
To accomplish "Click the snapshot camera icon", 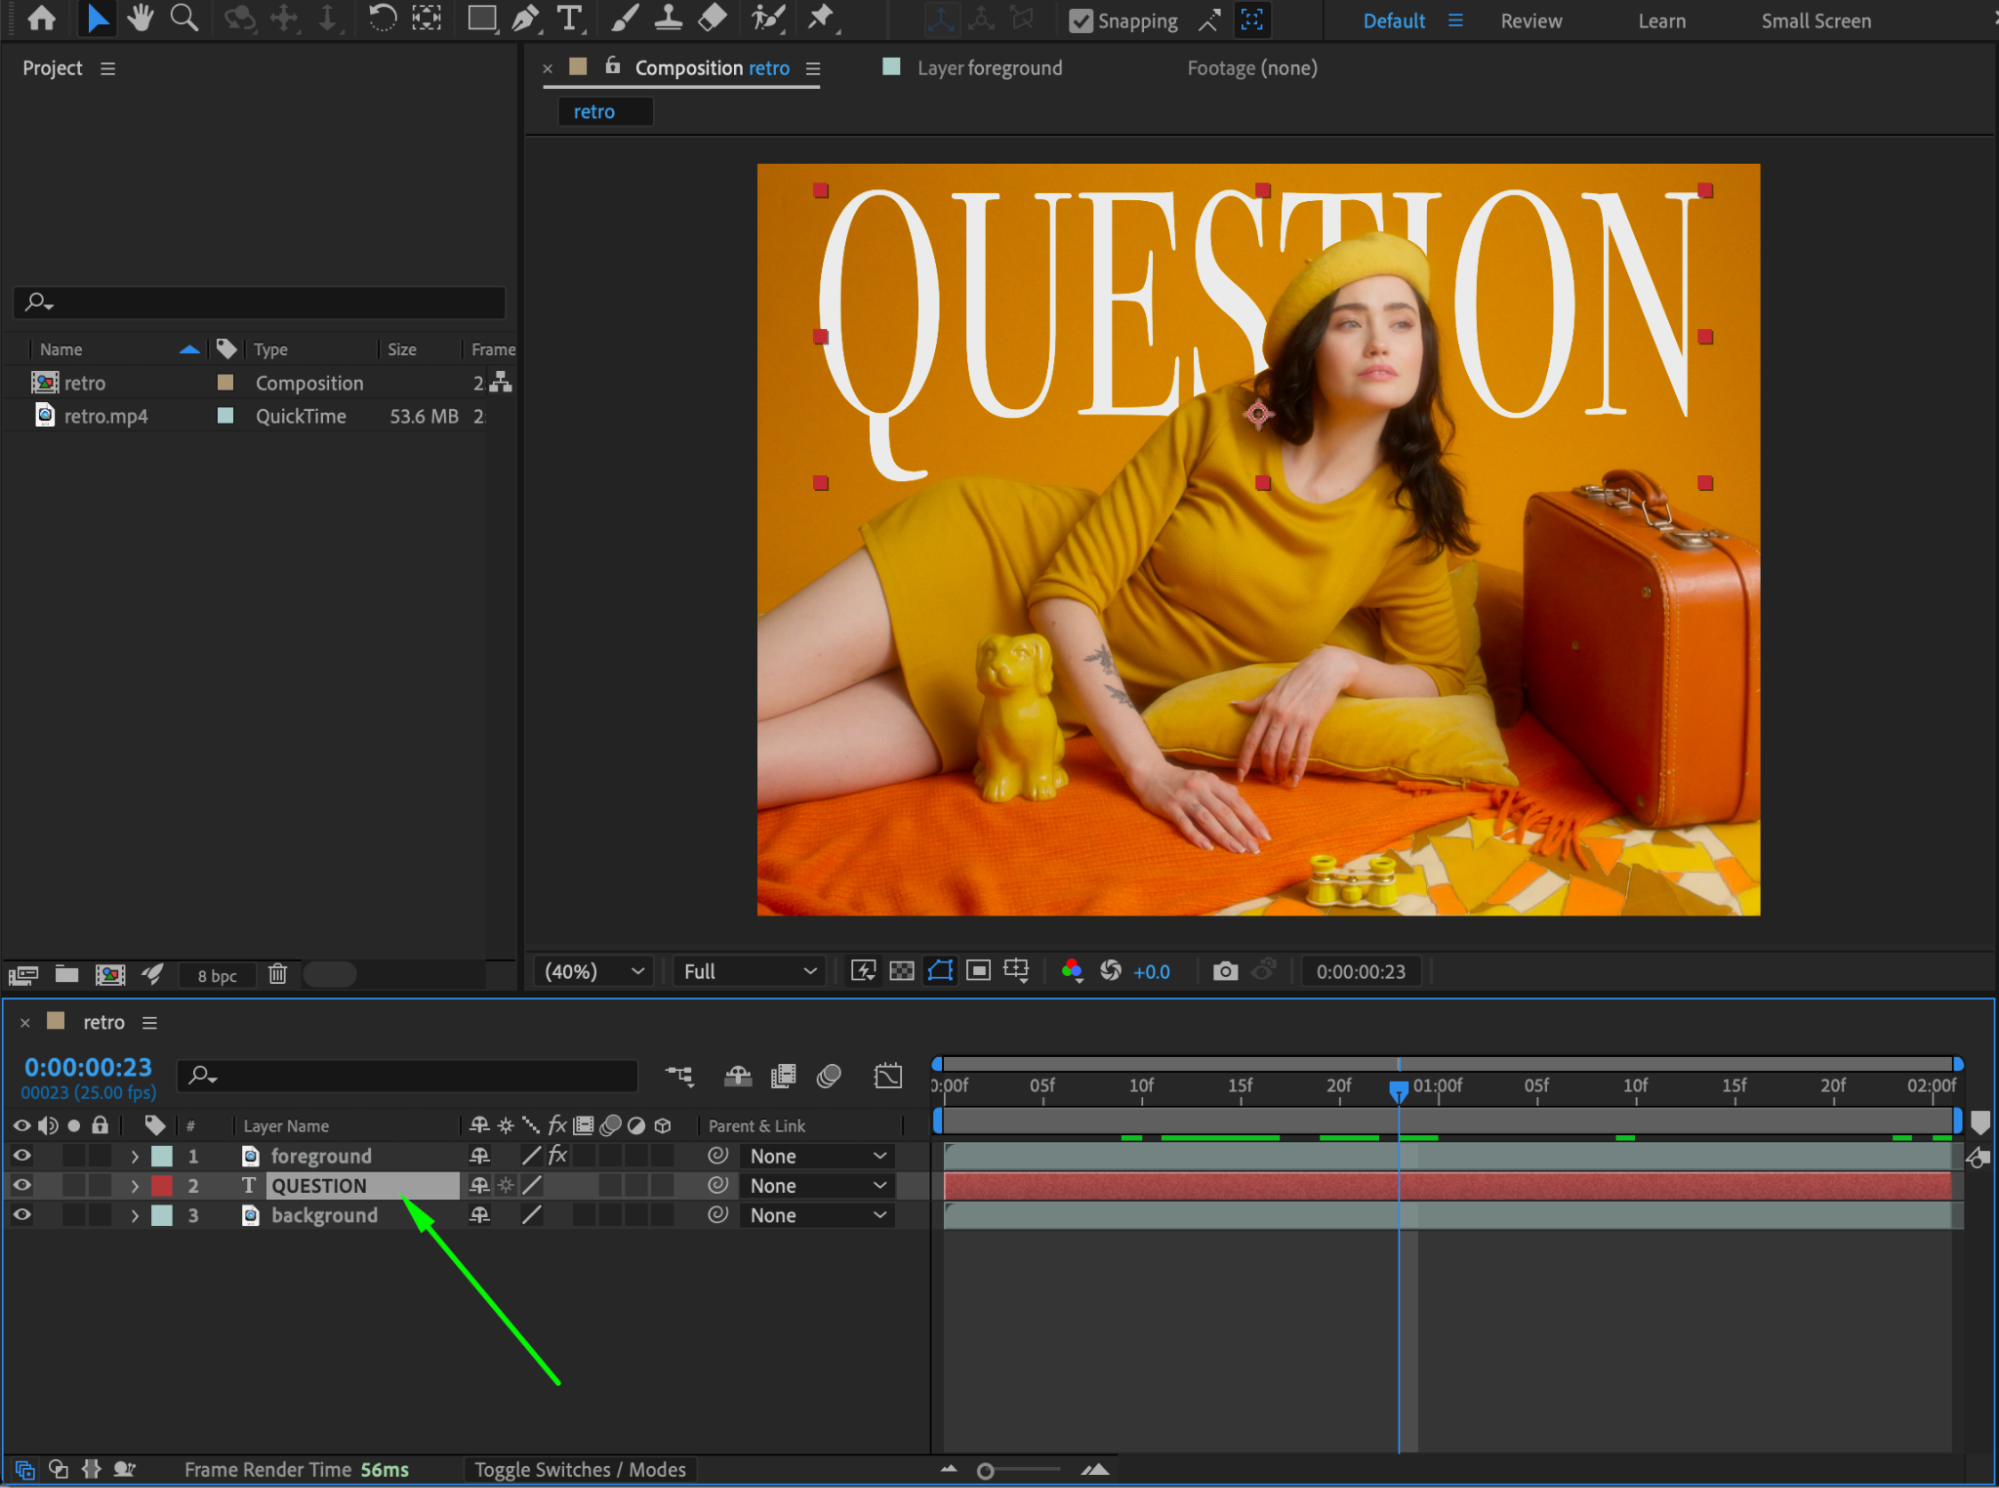I will (1224, 971).
